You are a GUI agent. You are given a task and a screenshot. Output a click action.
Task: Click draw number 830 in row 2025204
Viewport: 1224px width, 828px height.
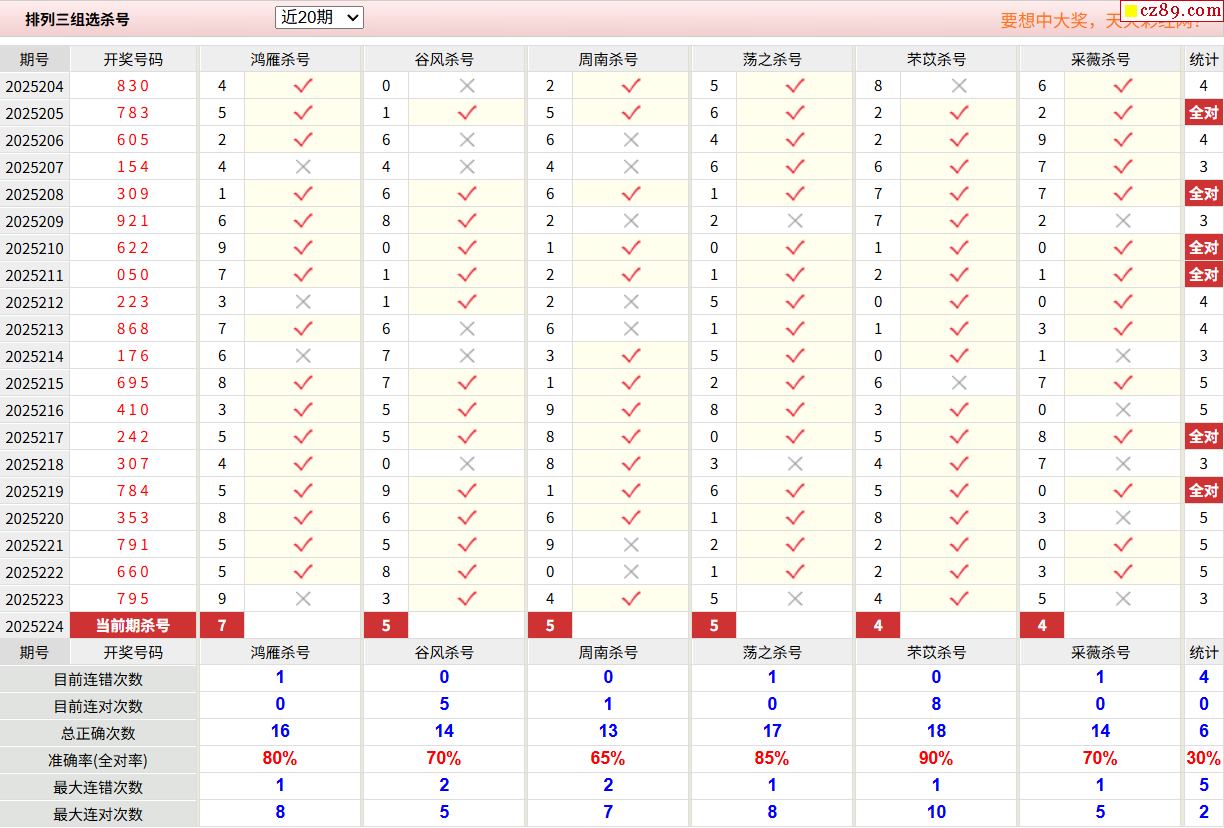click(x=133, y=86)
